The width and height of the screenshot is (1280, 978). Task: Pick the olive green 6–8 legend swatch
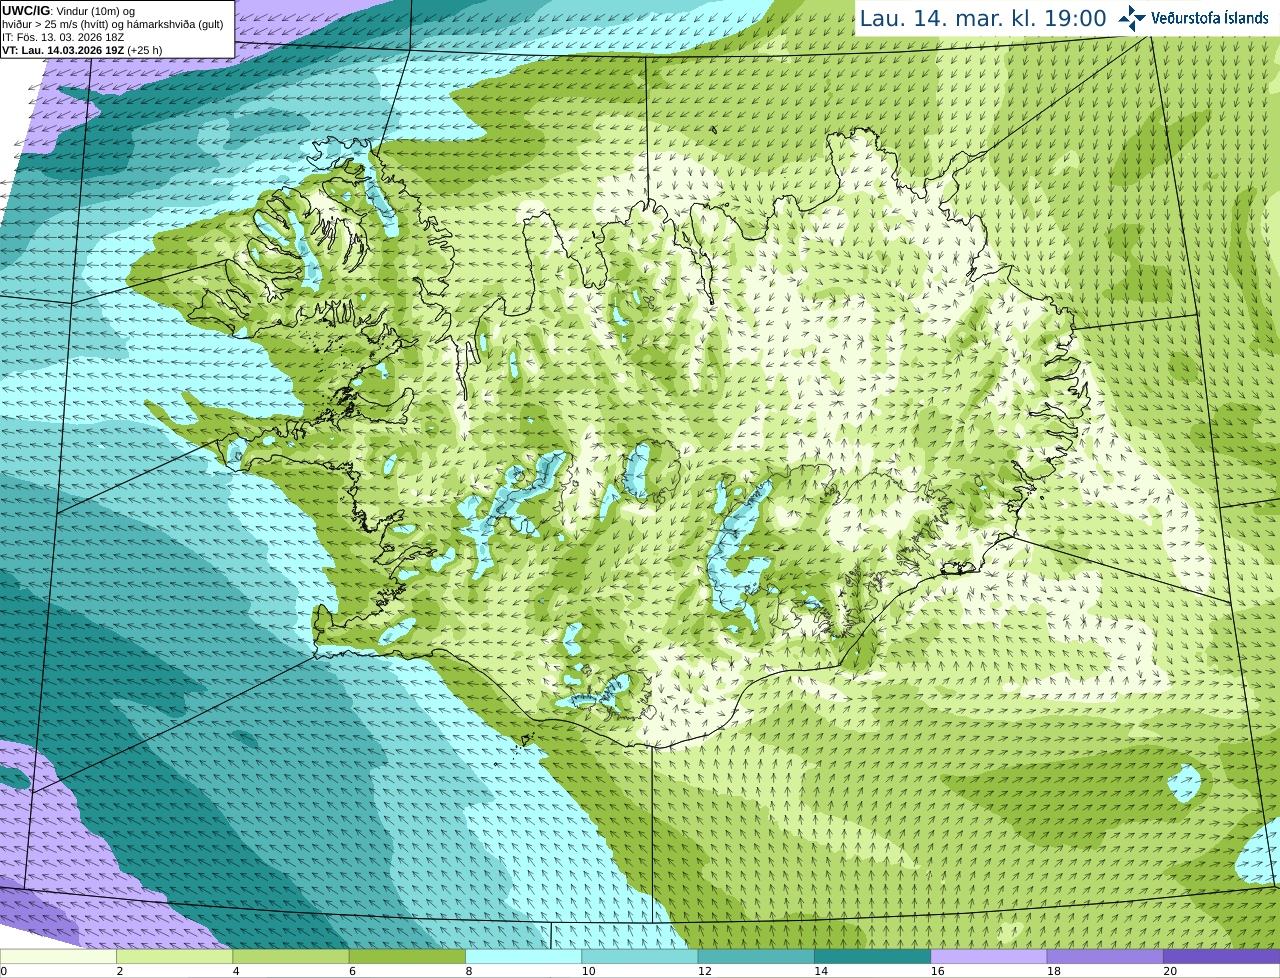coord(407,956)
